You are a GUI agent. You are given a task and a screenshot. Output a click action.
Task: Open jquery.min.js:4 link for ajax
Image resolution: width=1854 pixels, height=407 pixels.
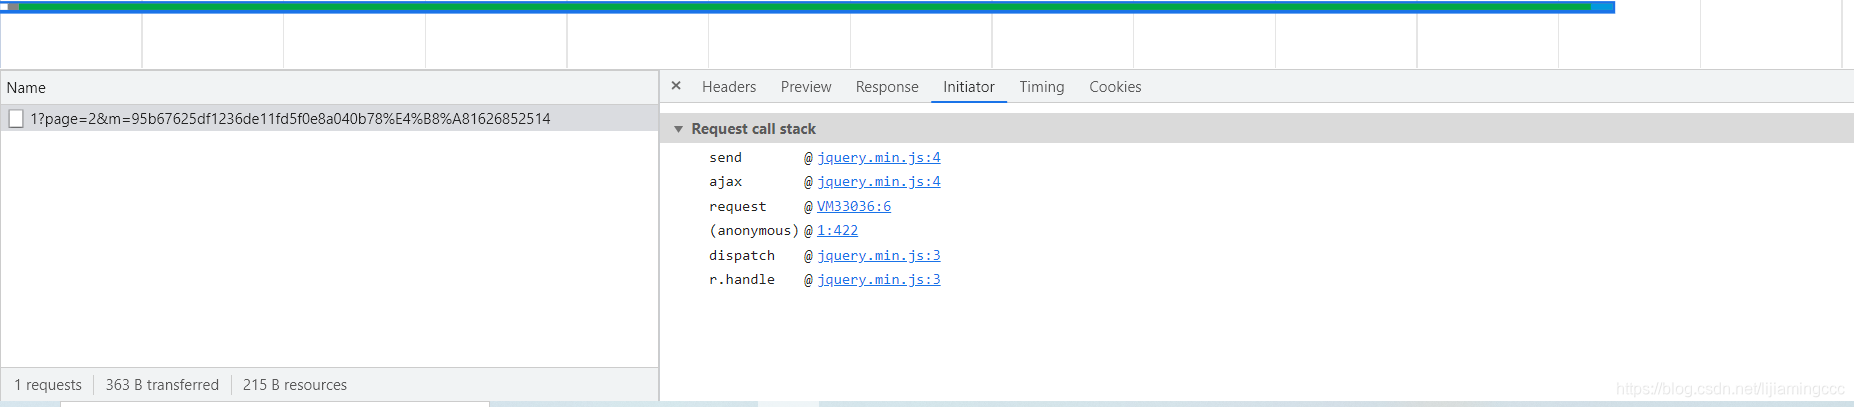(879, 181)
